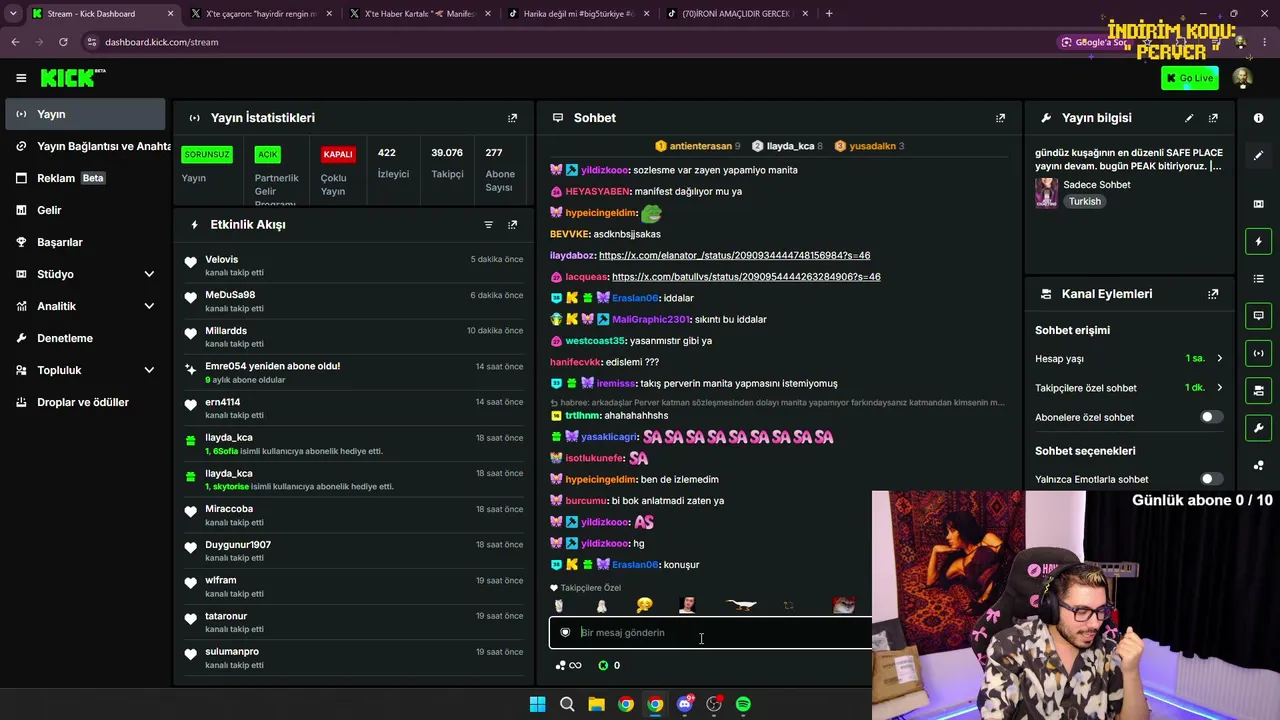Click username Eraslan06 on 'konuşur' message
This screenshot has width=1280, height=720.
[635, 565]
